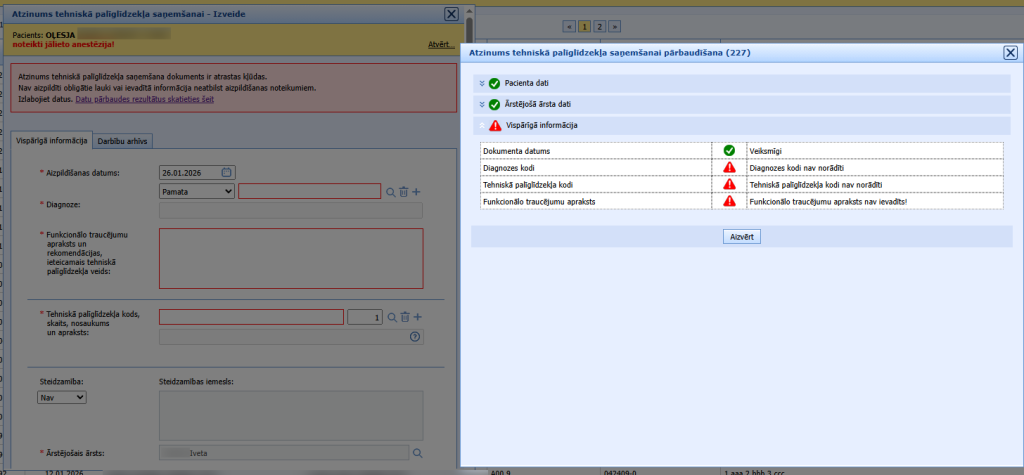Open help icon in palīglīdzekļa description field
Image resolution: width=1024 pixels, height=475 pixels.
coord(414,336)
